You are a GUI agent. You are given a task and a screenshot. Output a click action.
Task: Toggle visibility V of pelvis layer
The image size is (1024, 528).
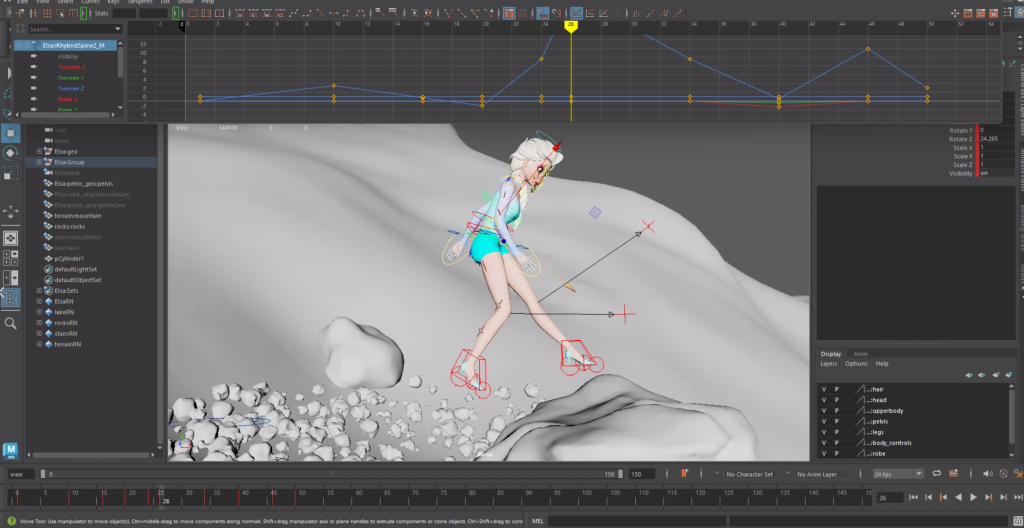coord(824,421)
